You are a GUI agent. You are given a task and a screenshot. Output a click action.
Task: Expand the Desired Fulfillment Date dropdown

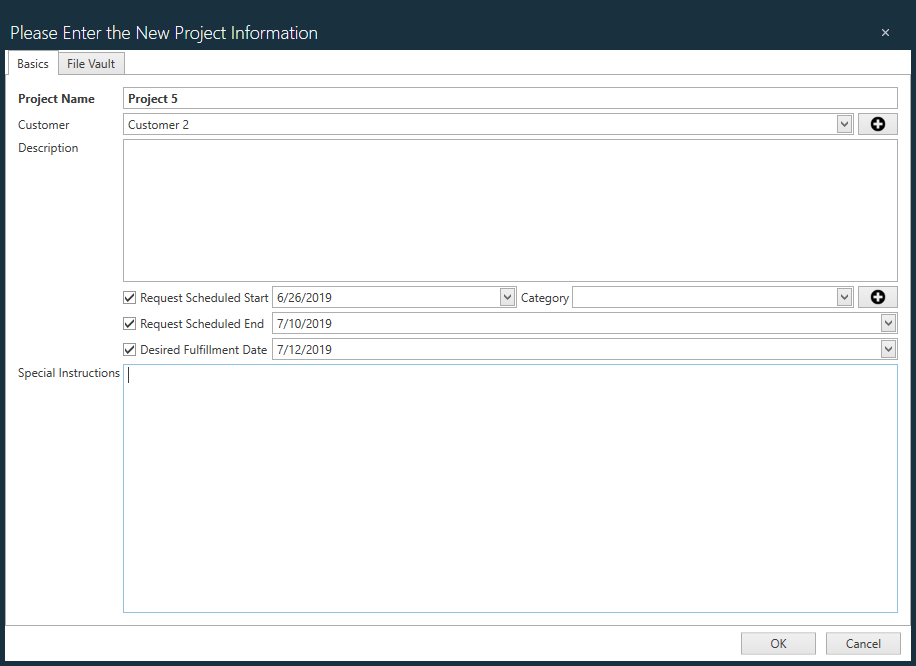[x=888, y=349]
